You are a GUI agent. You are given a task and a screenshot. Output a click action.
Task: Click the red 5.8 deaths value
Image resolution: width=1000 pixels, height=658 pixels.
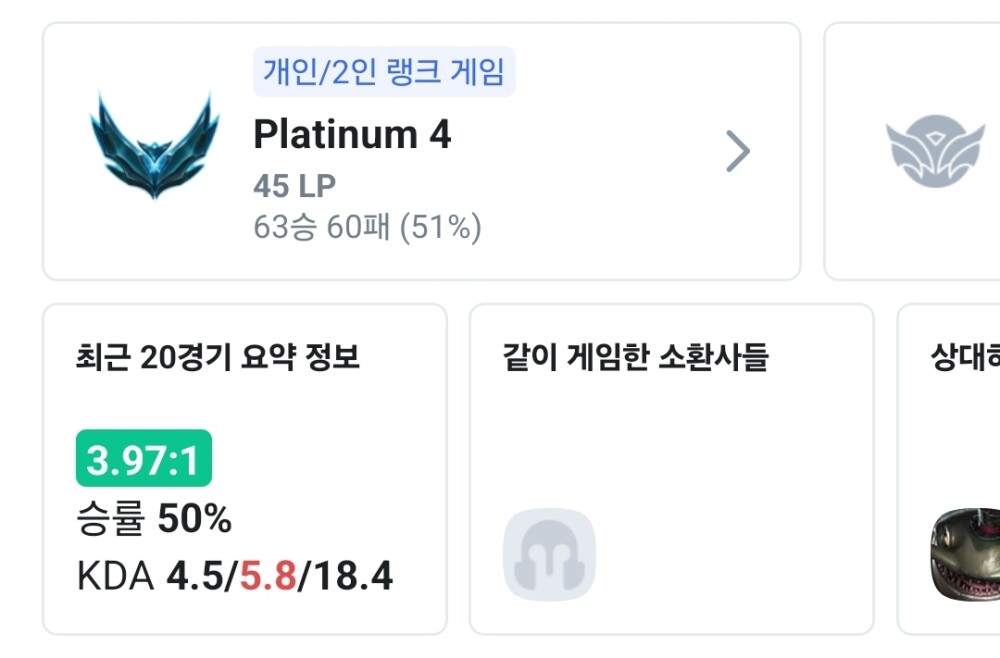coord(268,577)
